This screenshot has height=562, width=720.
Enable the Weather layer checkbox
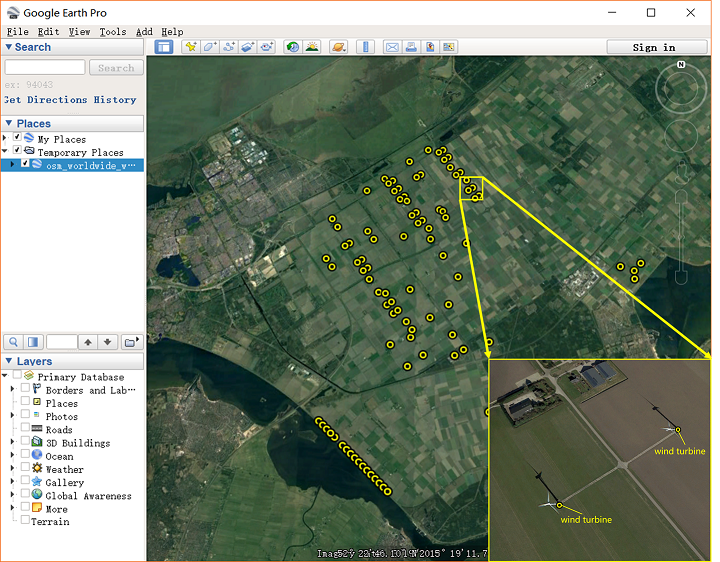tap(25, 467)
